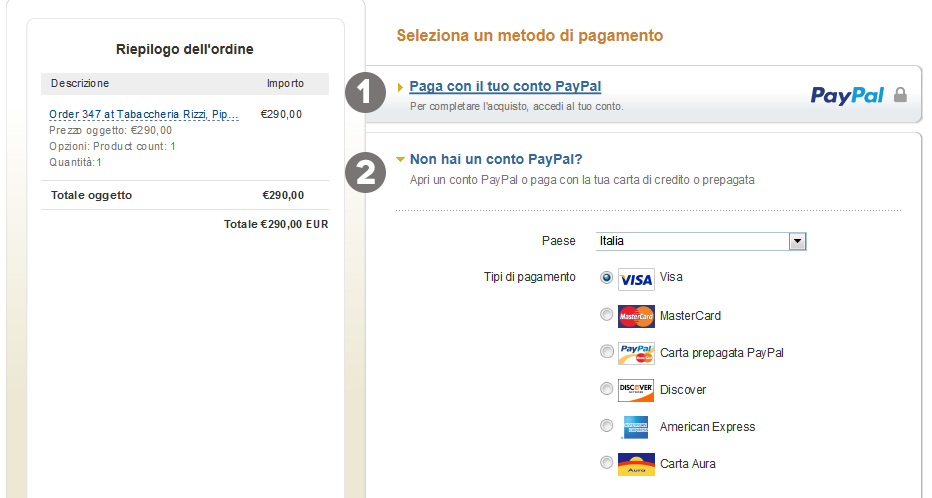Collapse the 'Non hai un conto PayPal?' section
The image size is (932, 498).
click(401, 159)
